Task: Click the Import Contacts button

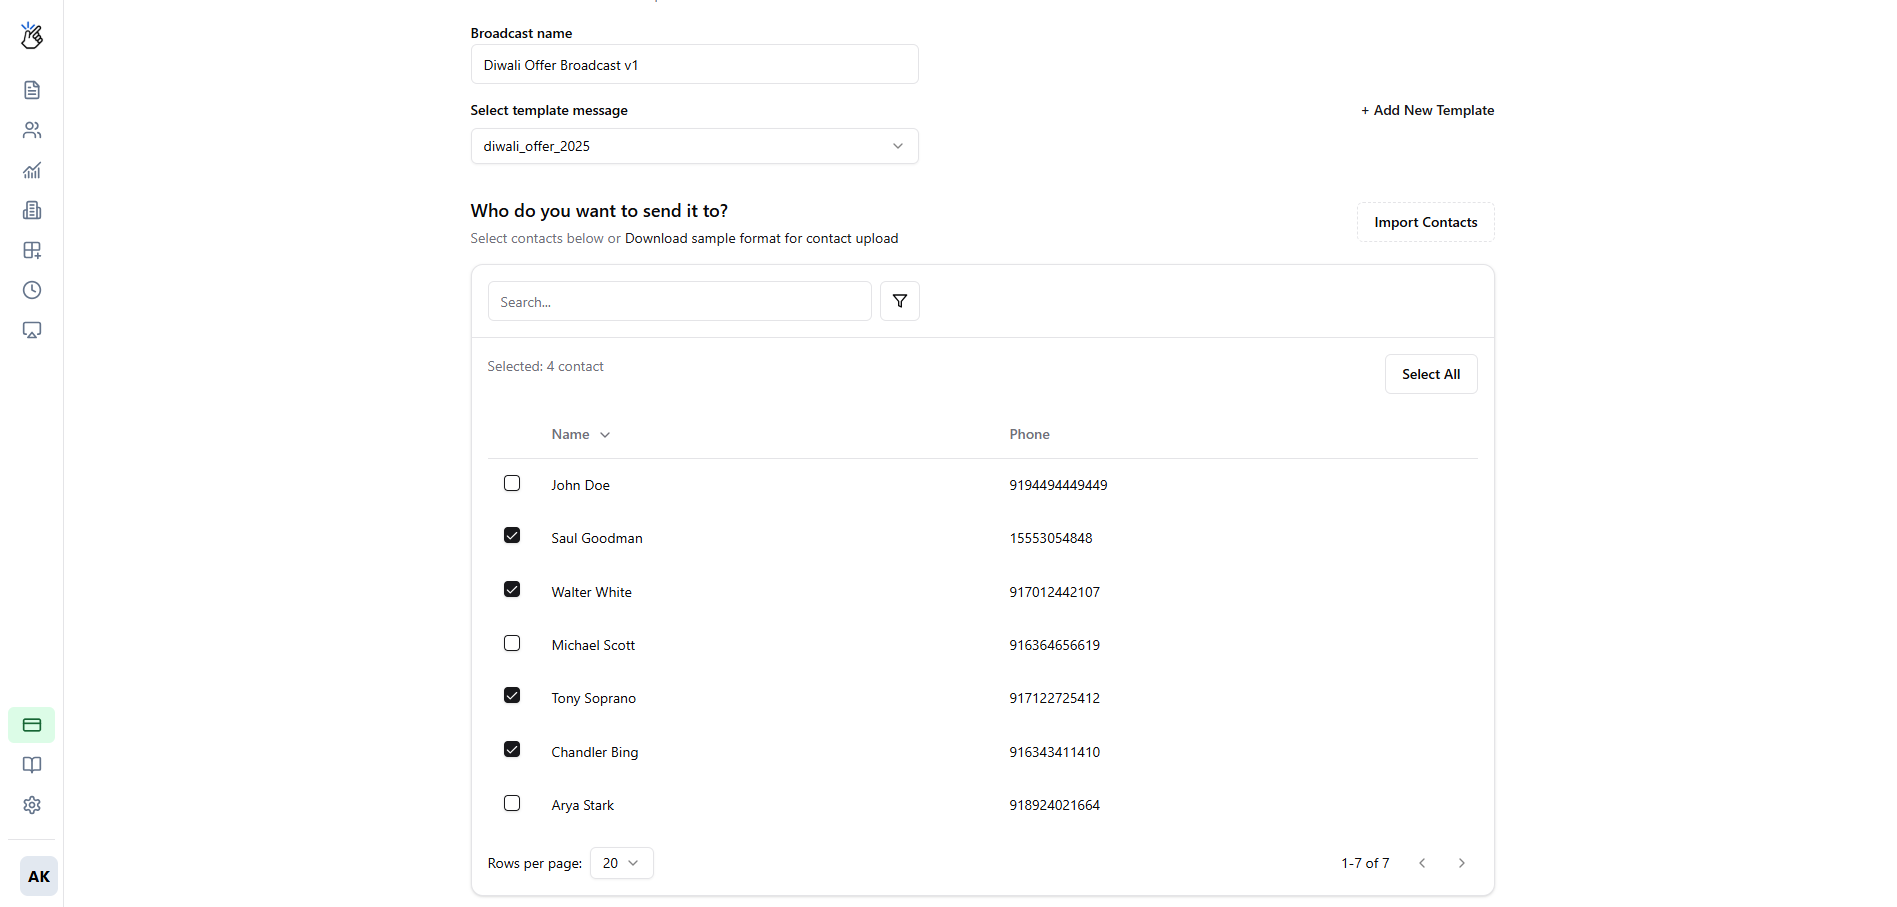Action: (1424, 221)
